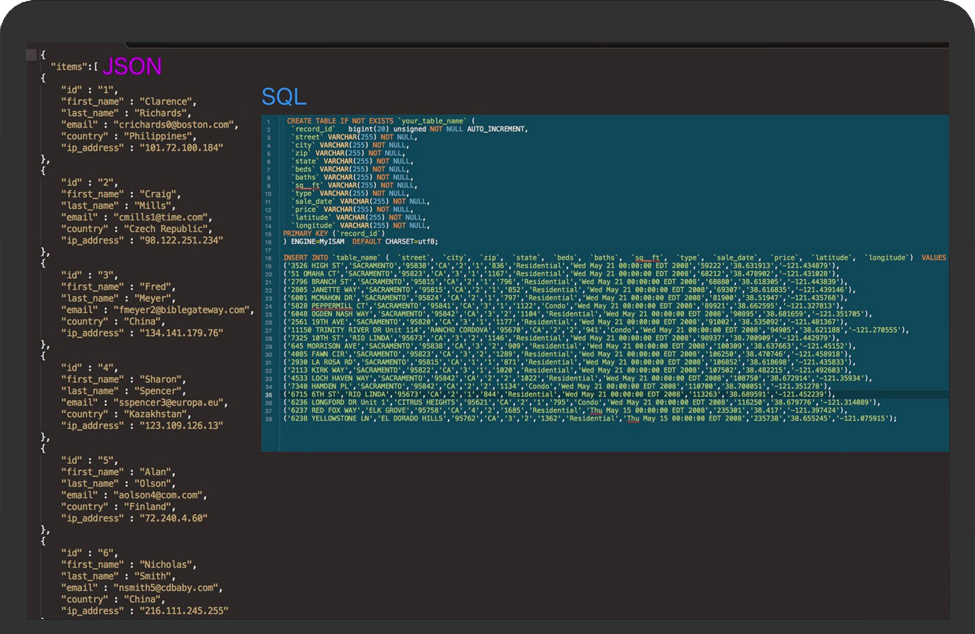Click the magenta JSON label
975x634 pixels.
(x=132, y=67)
